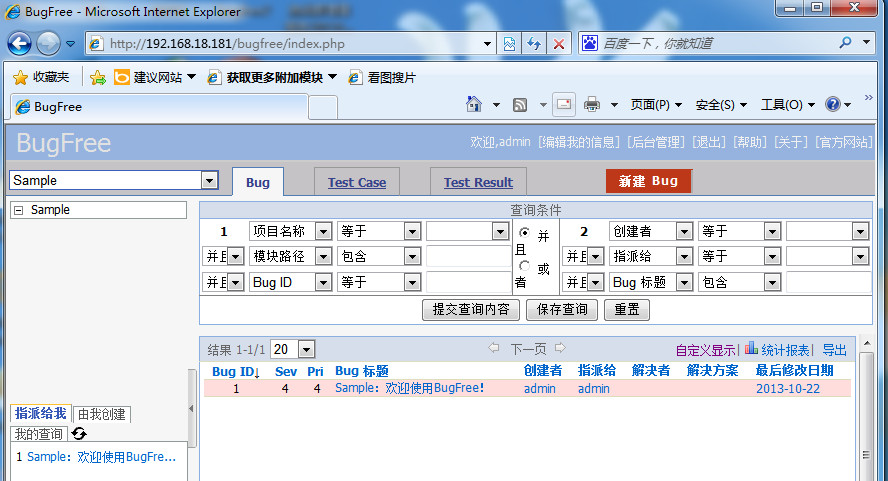The image size is (888, 481).
Task: Open the address bar history dropdown
Action: (x=487, y=44)
